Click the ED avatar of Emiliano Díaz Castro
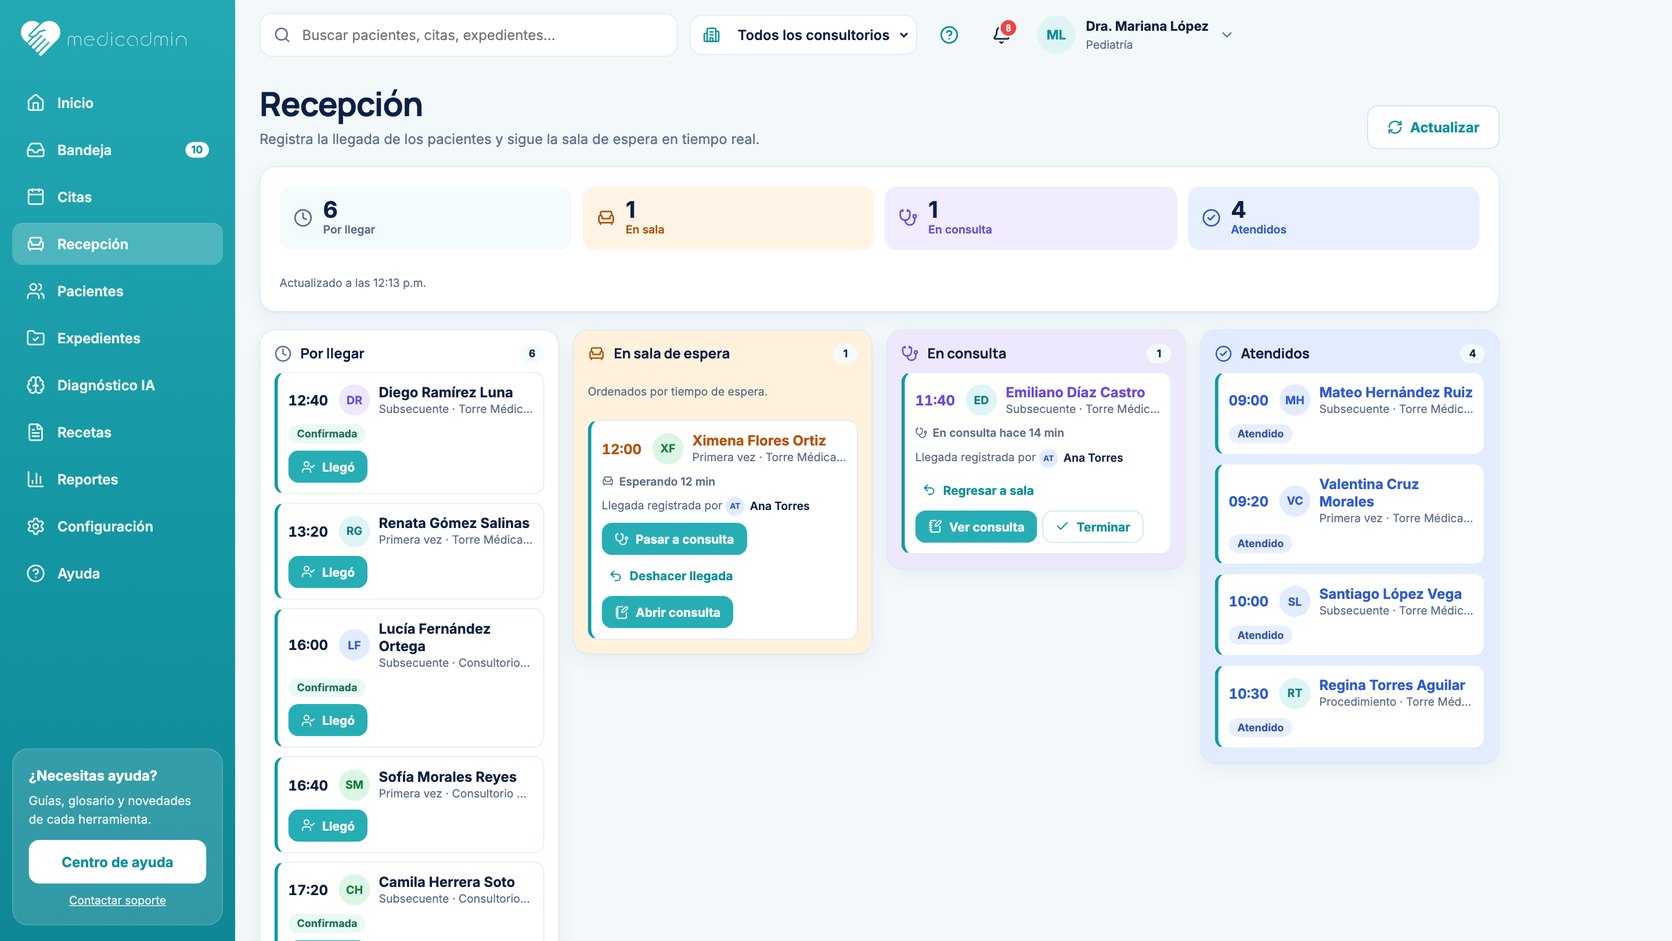 981,400
